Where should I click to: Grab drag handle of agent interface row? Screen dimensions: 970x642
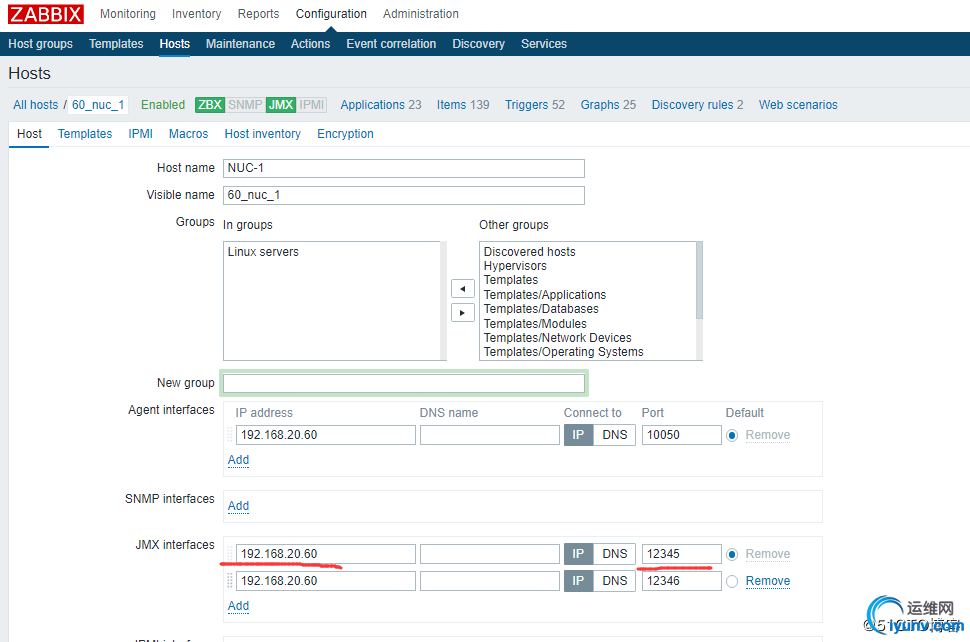[x=230, y=435]
